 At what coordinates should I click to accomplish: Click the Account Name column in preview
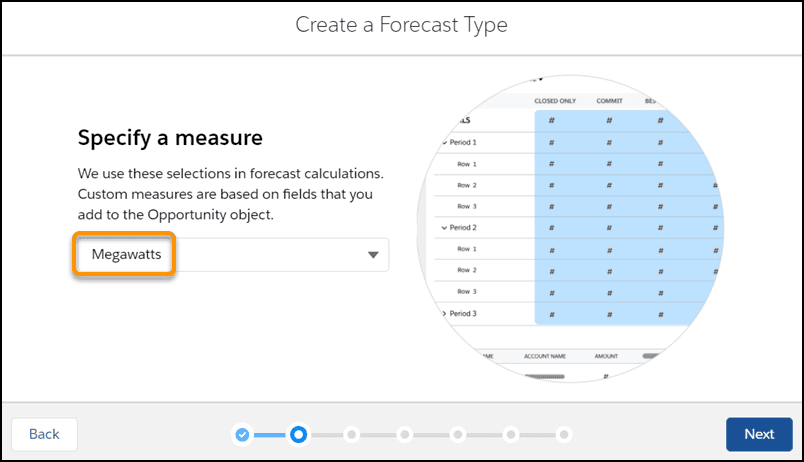pos(545,356)
